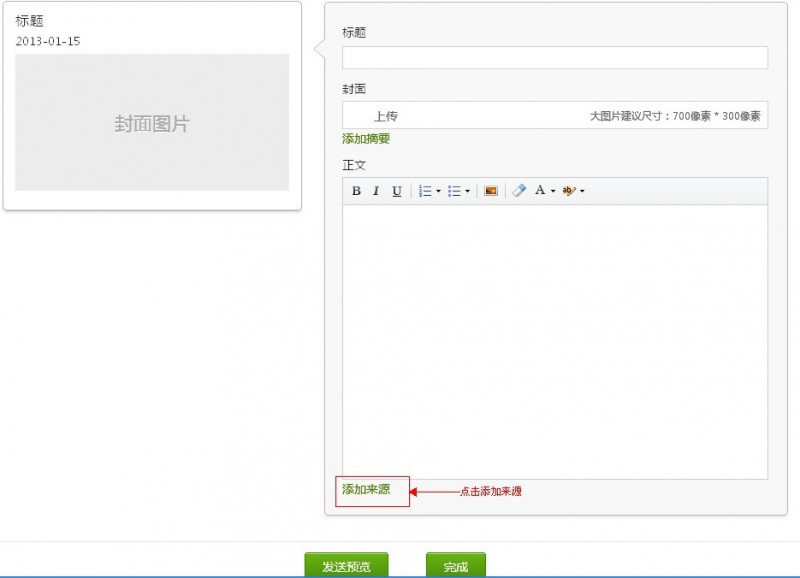
Task: Toggle underline formatting in the toolbar
Action: [396, 191]
